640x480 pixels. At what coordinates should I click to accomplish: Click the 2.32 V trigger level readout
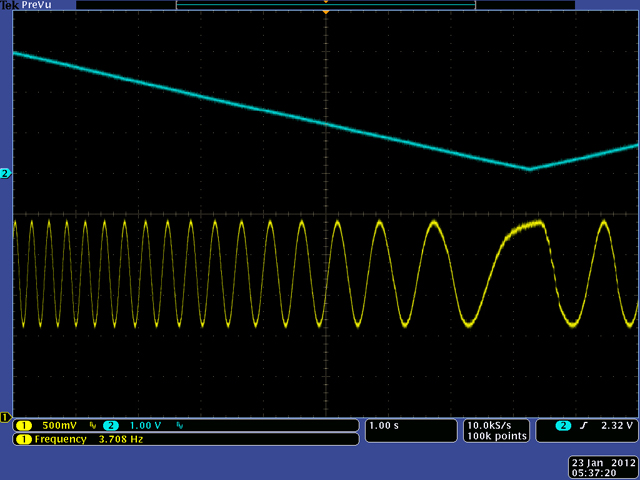click(616, 426)
